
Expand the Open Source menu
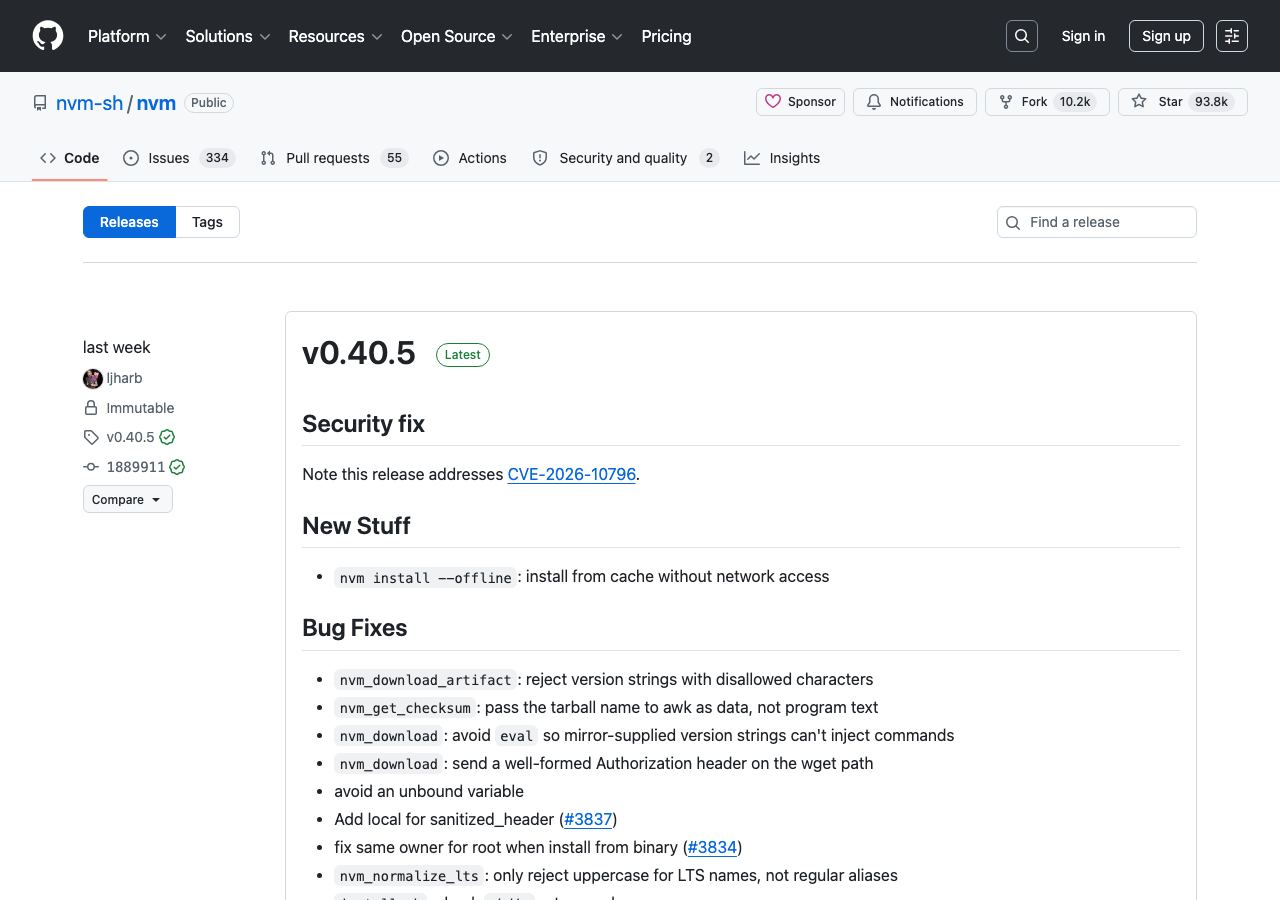tap(457, 36)
